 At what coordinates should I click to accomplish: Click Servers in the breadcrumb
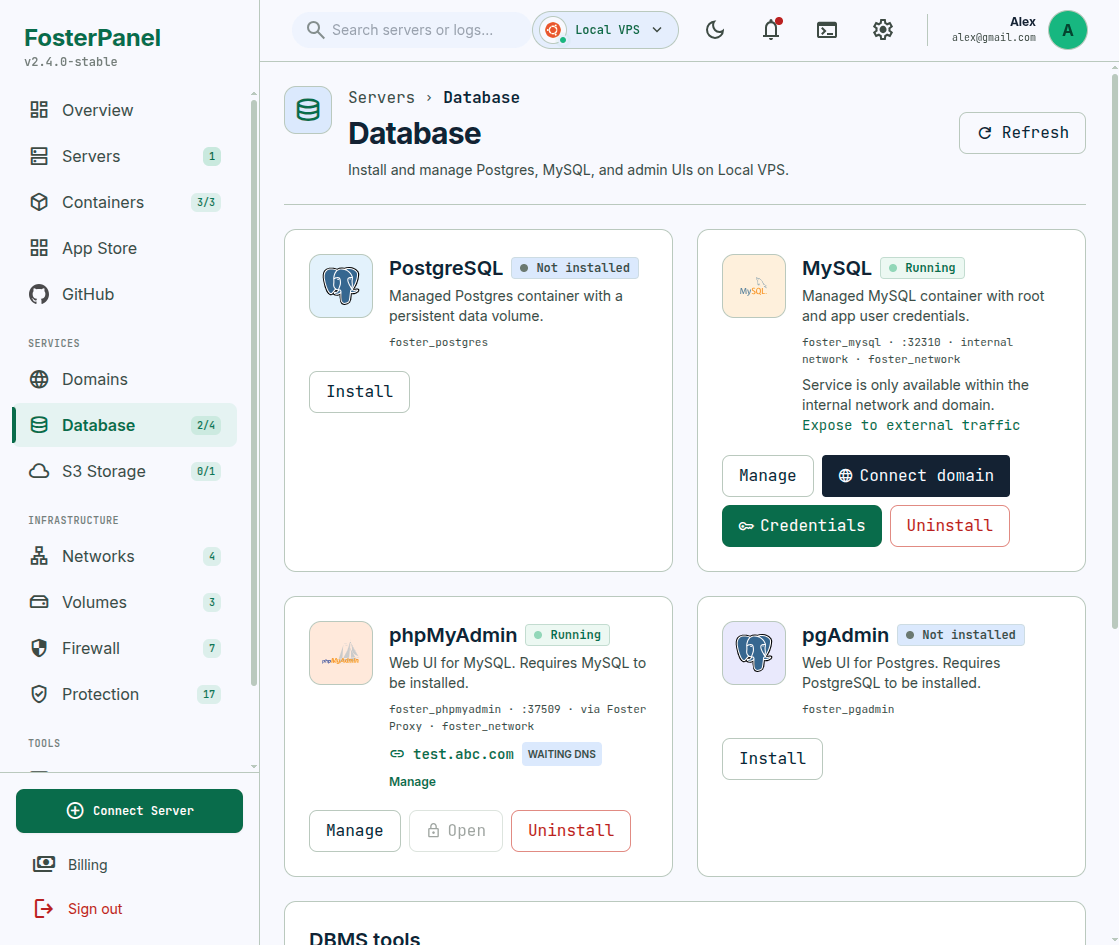coord(381,98)
